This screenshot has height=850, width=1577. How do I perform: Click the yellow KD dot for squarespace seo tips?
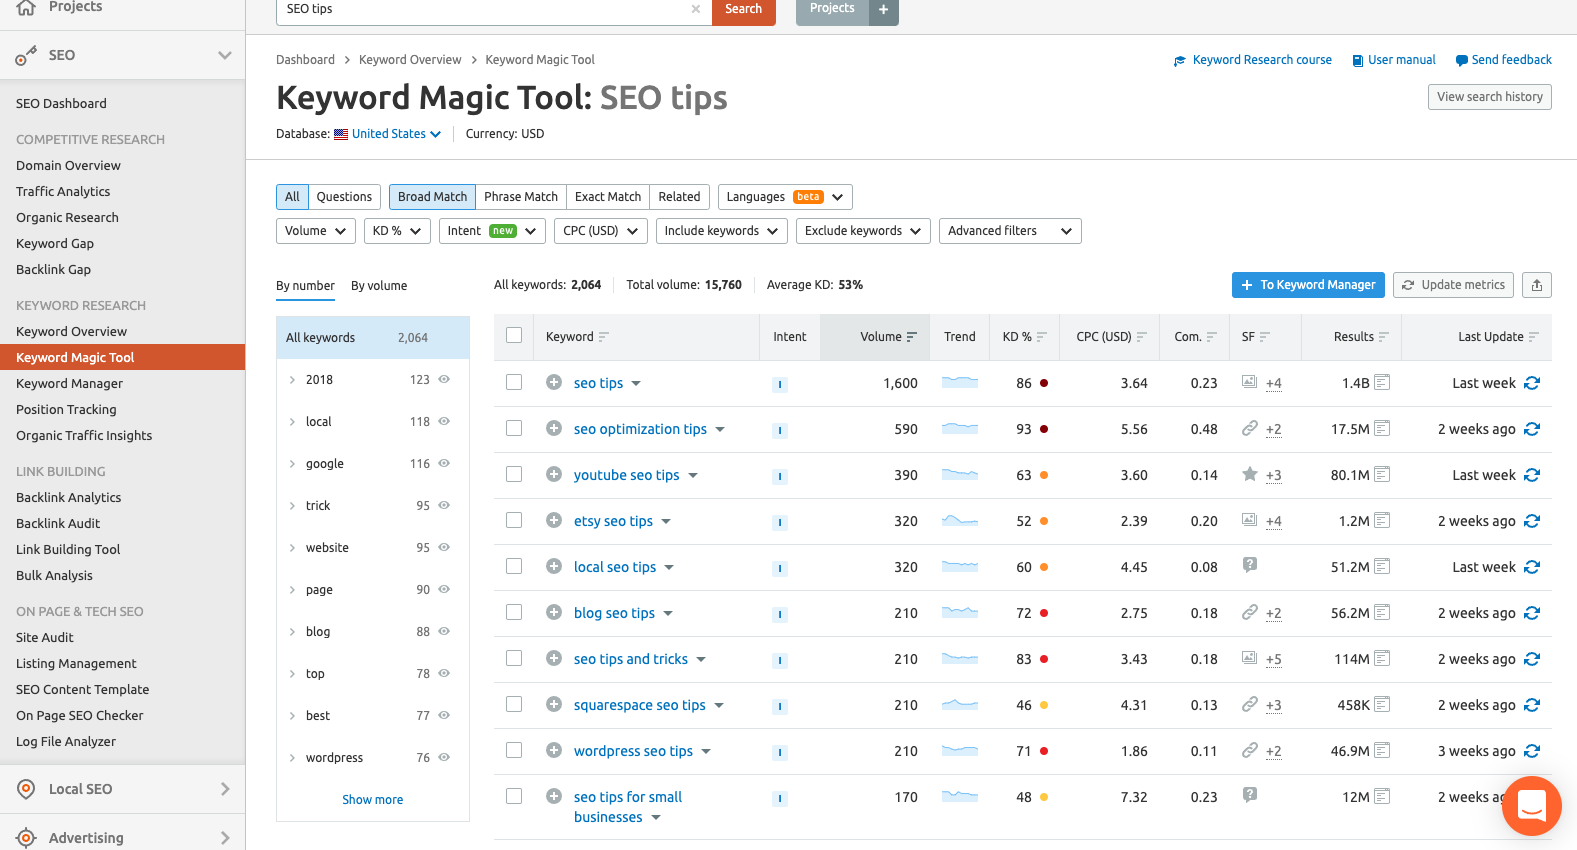tap(1044, 705)
